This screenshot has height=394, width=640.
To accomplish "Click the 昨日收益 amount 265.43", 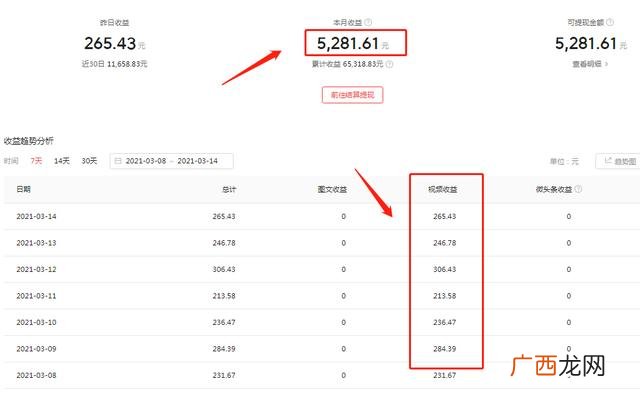I will click(110, 43).
